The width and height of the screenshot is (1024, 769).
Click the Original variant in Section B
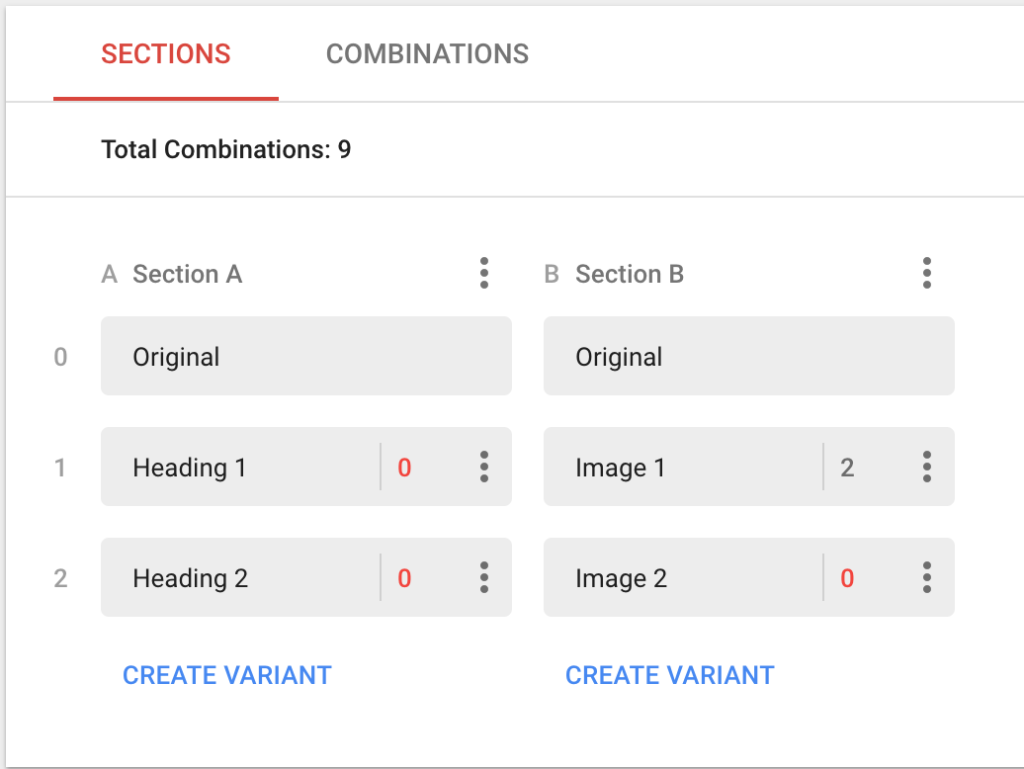click(x=748, y=357)
